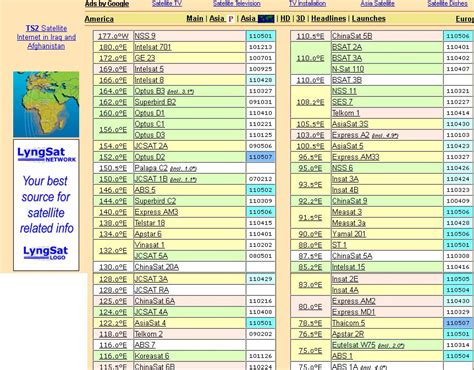This screenshot has height=370, width=474.
Task: Click the Satellite Dishes ad link
Action: pos(447,4)
